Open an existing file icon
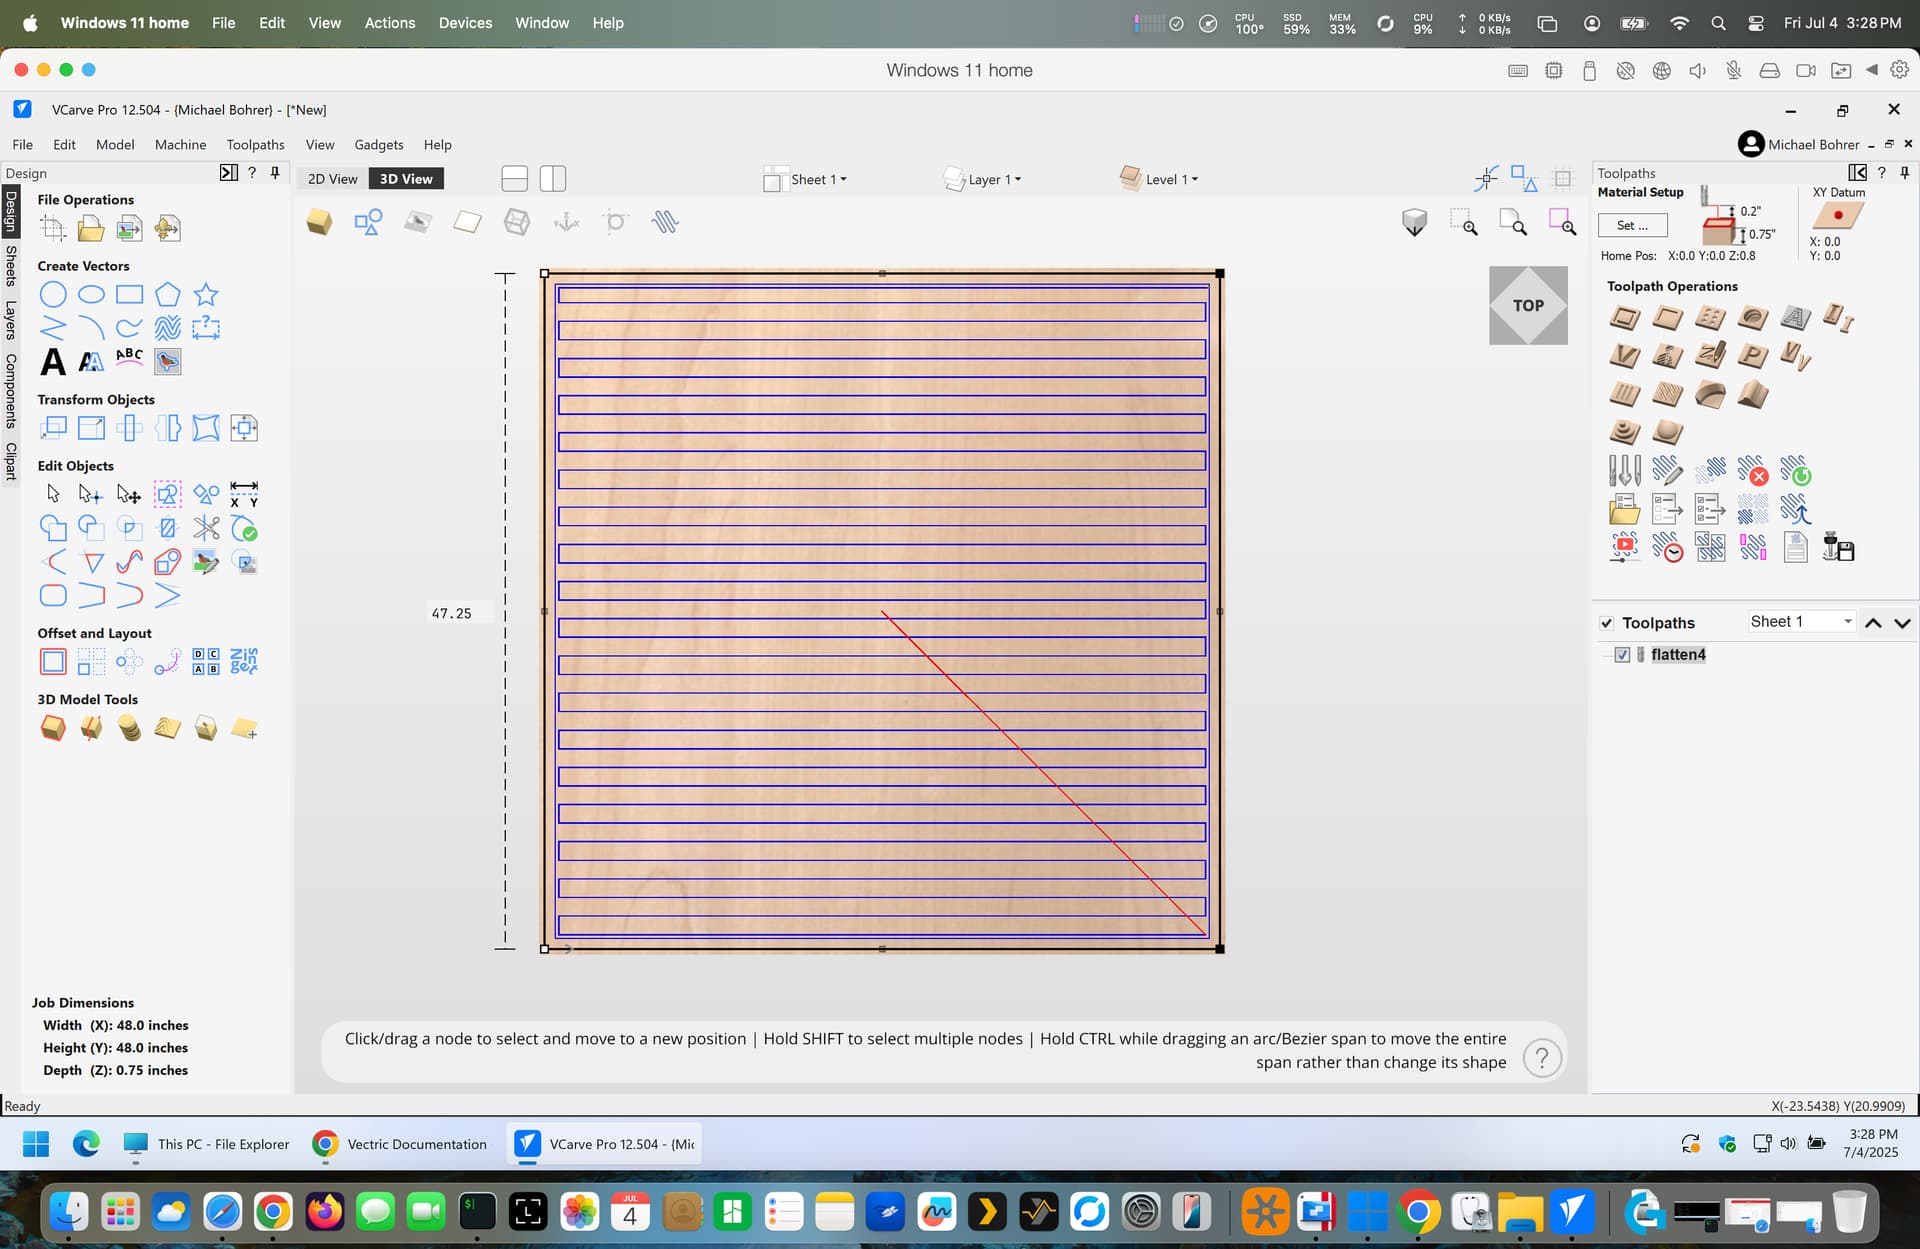 (91, 229)
